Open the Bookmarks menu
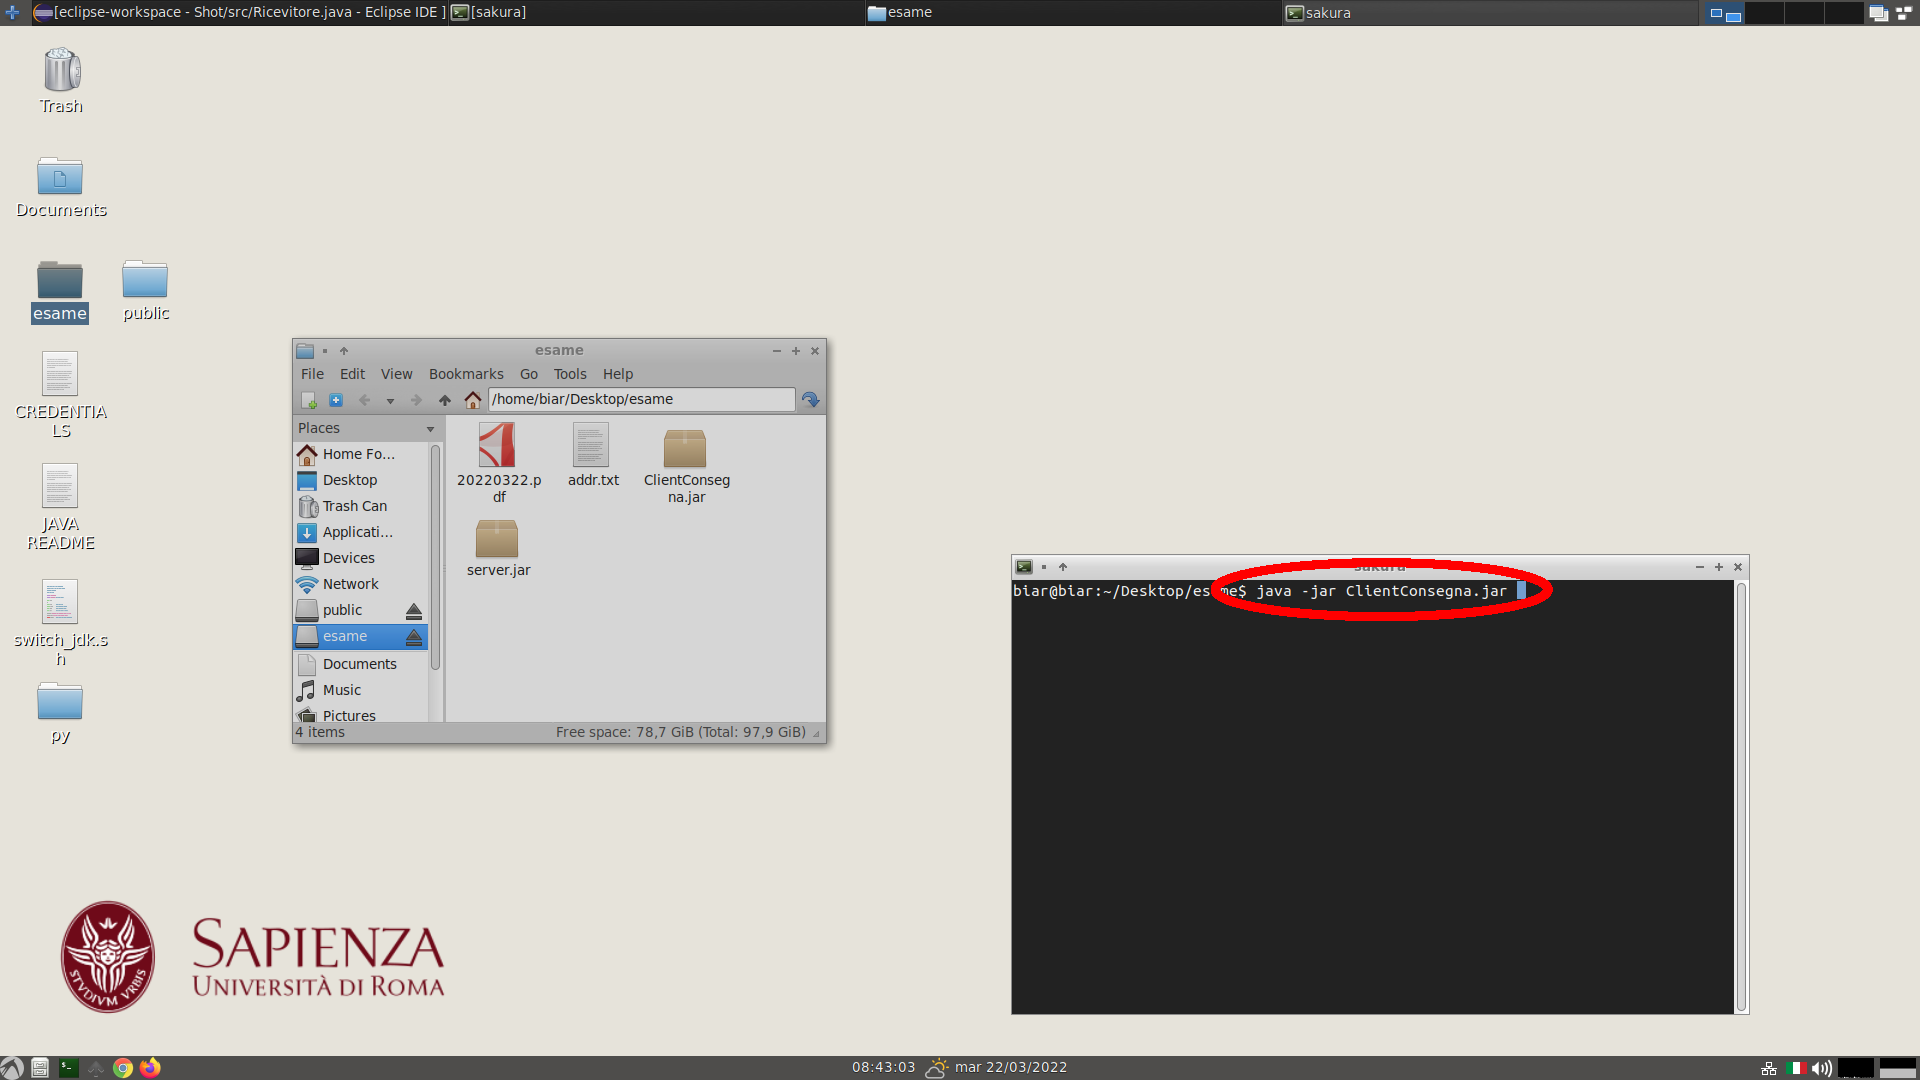 point(466,374)
